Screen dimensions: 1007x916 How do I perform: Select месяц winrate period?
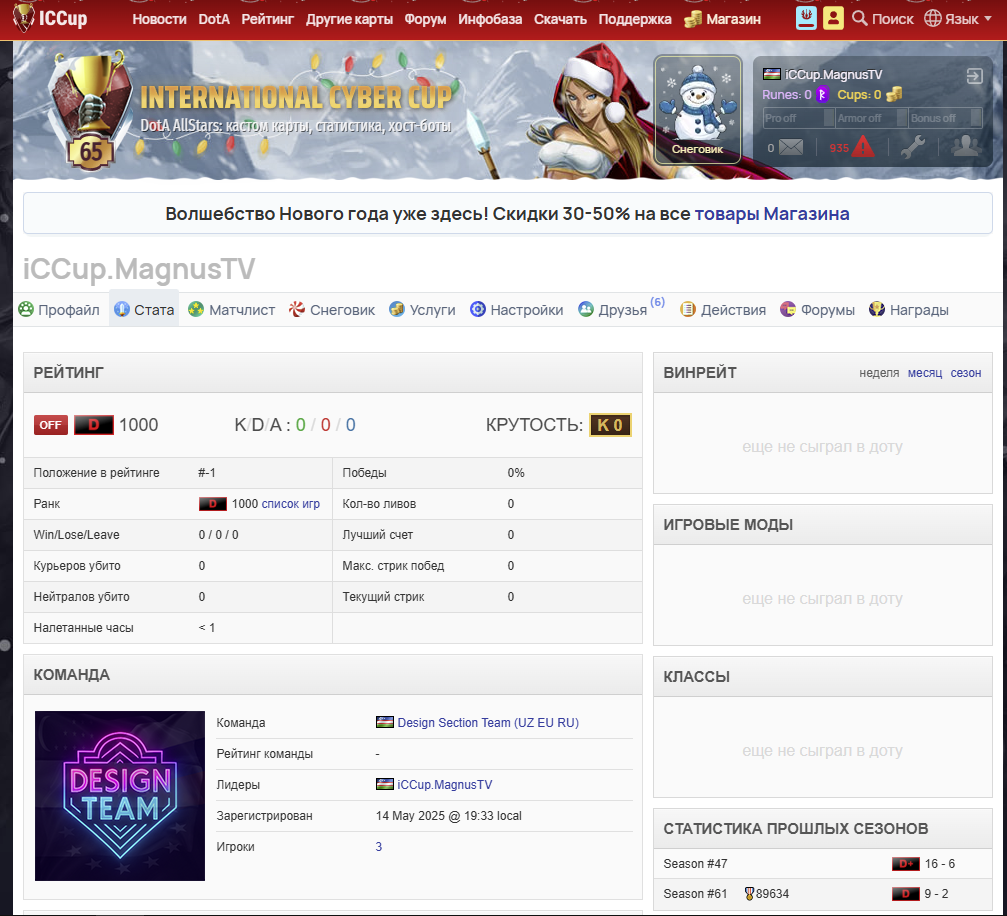pos(925,373)
